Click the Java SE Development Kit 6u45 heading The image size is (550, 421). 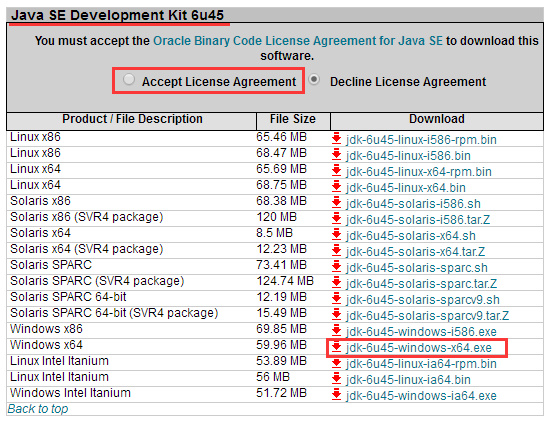(x=117, y=15)
